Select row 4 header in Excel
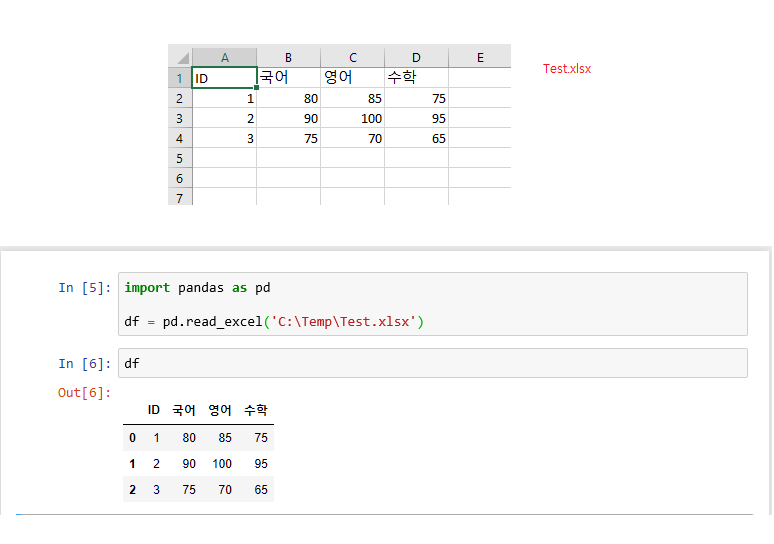 click(x=180, y=138)
